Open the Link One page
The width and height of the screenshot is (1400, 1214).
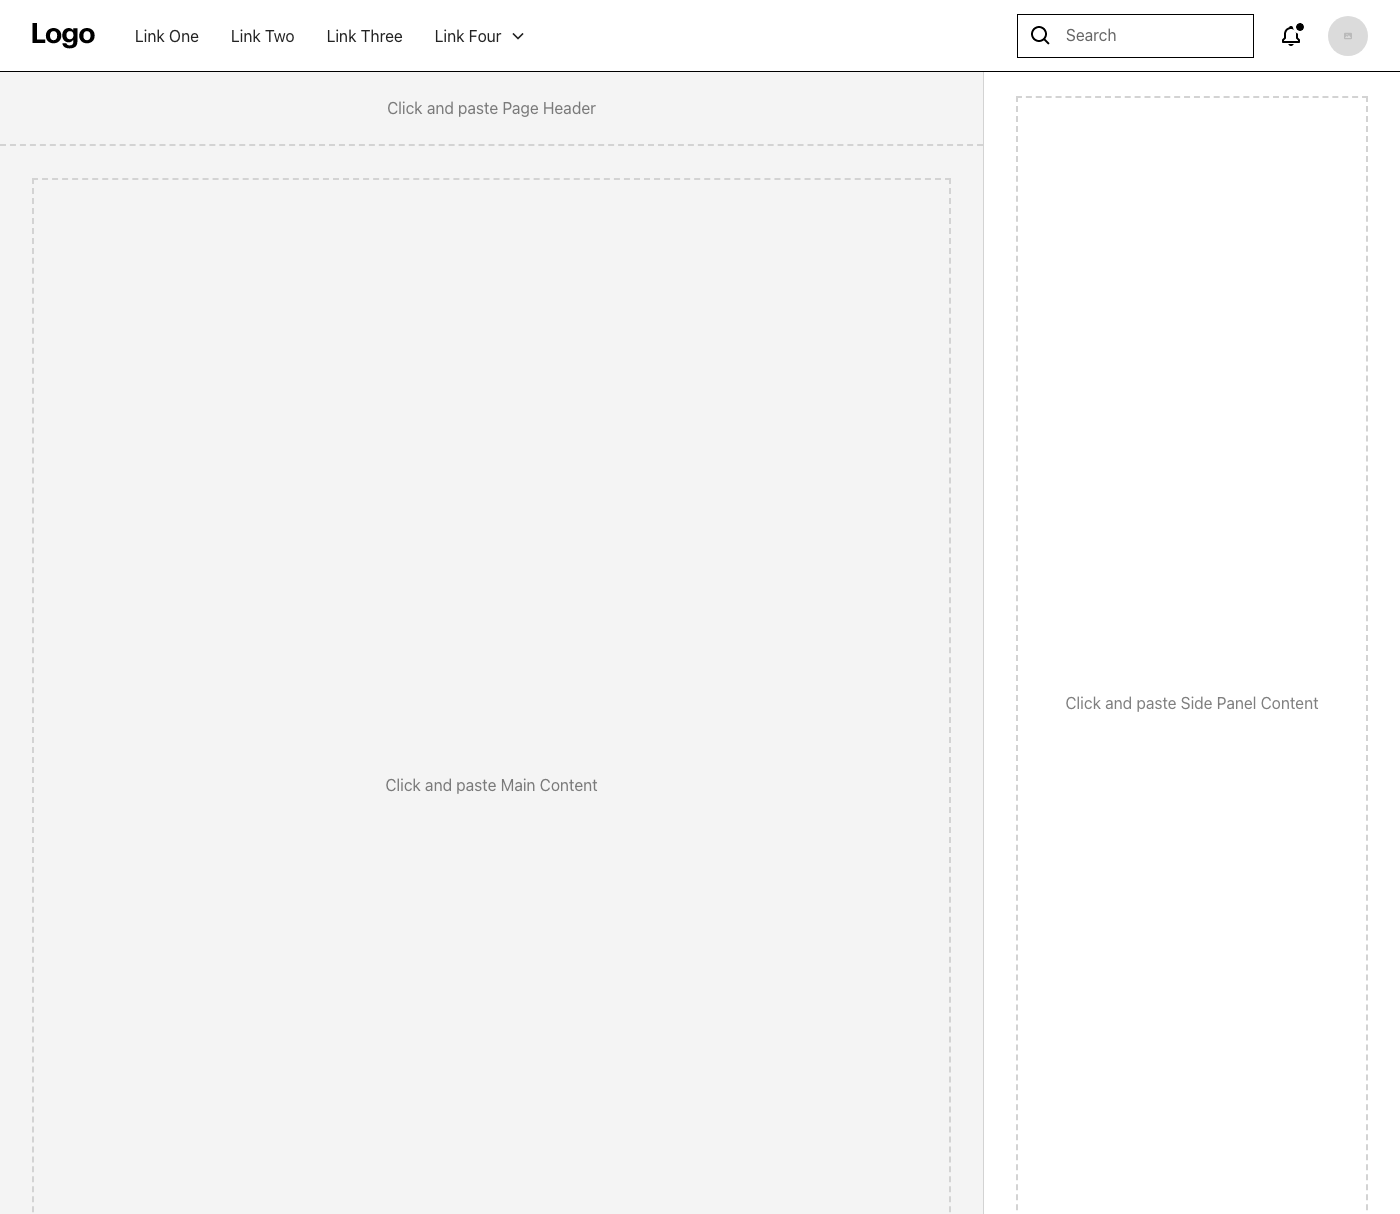(167, 36)
